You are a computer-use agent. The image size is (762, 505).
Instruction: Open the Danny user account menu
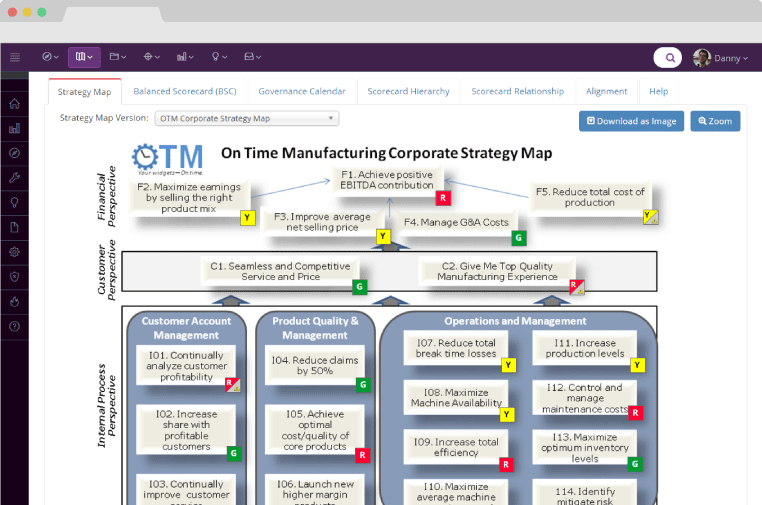[720, 58]
